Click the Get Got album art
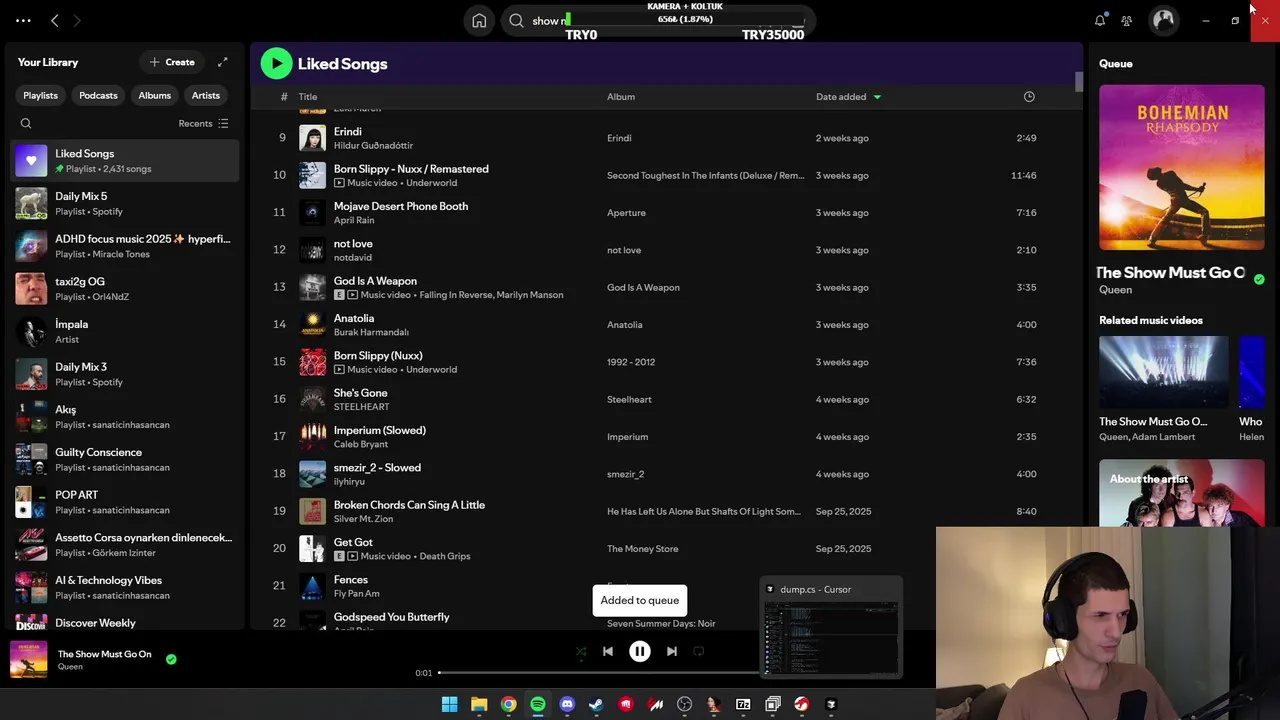The image size is (1280, 720). coord(312,548)
